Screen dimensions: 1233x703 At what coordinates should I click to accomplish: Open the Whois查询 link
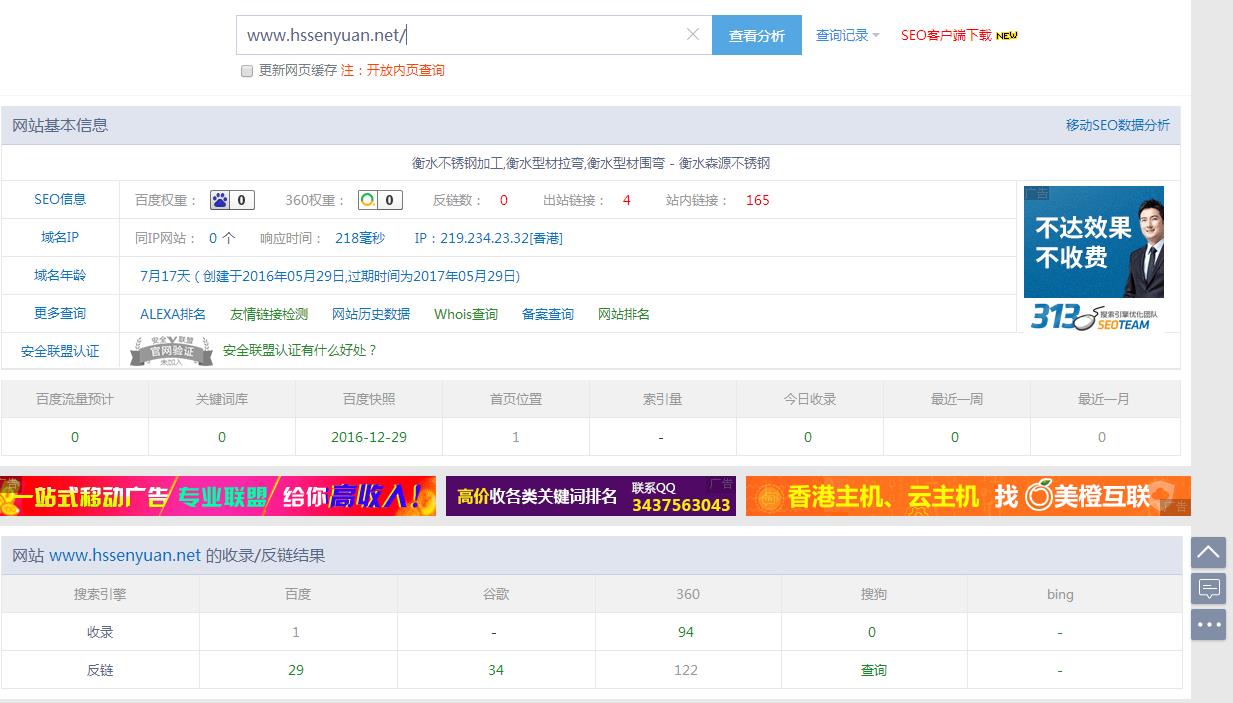465,313
